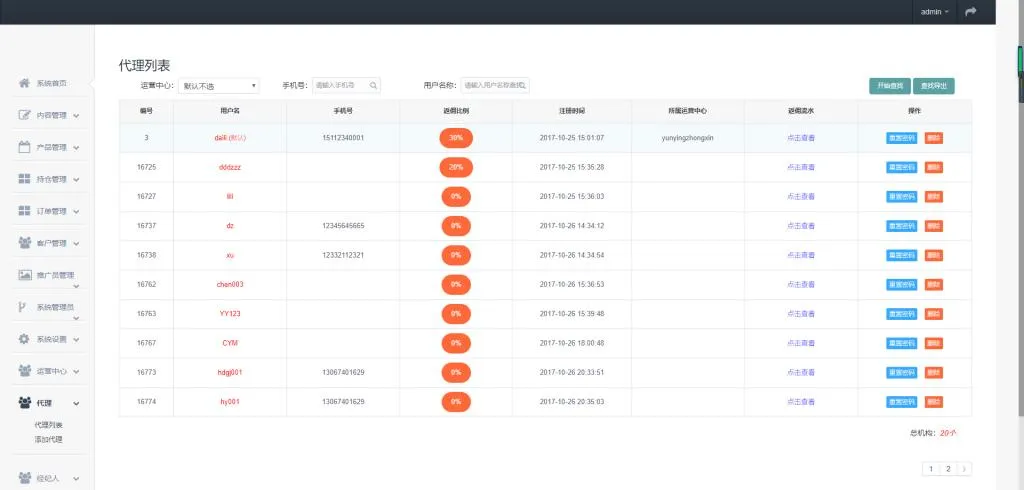This screenshot has height=490, width=1024.
Task: Click the picture icon beside 推广员管理
Action: pos(25,275)
